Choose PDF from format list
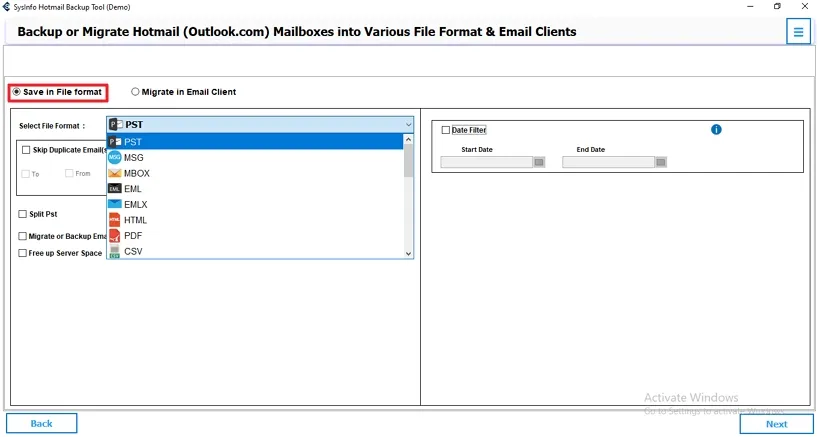Image resolution: width=820 pixels, height=437 pixels. tap(255, 236)
